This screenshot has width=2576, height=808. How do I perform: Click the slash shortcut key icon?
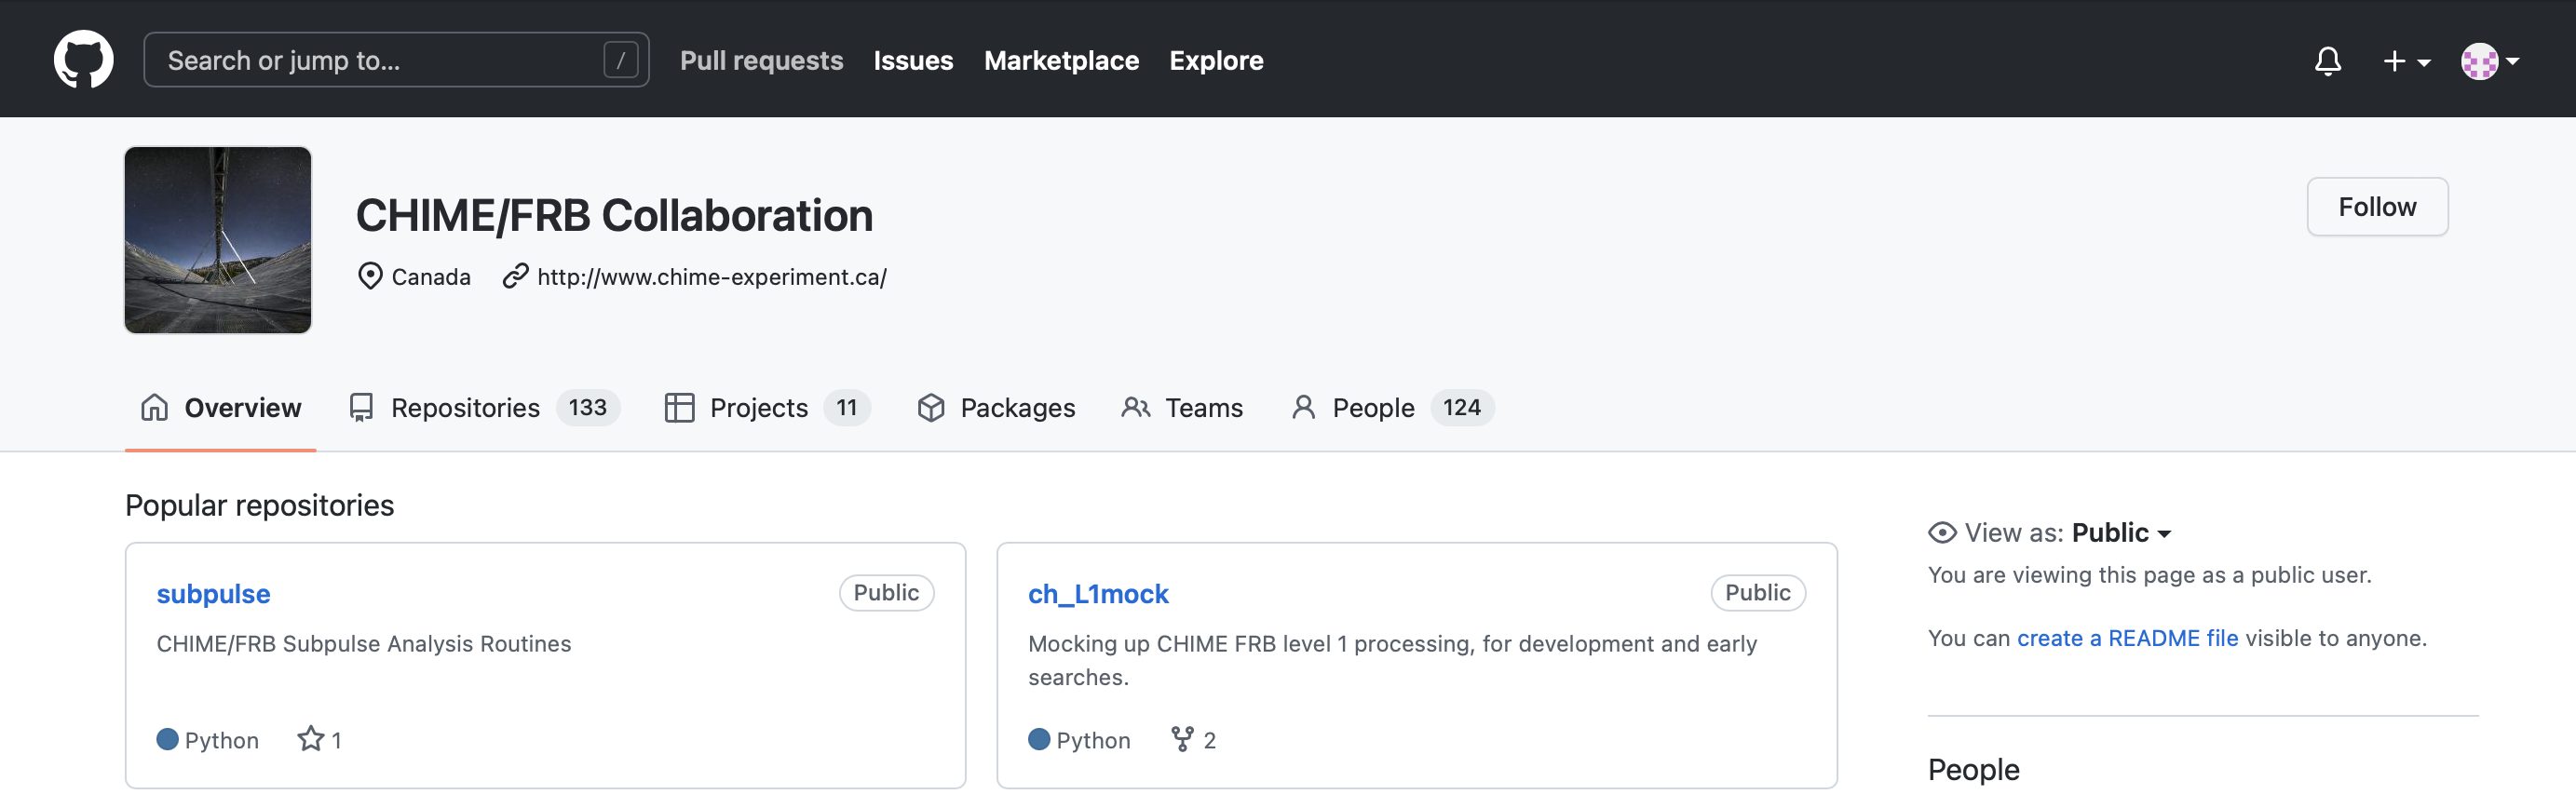coord(620,60)
